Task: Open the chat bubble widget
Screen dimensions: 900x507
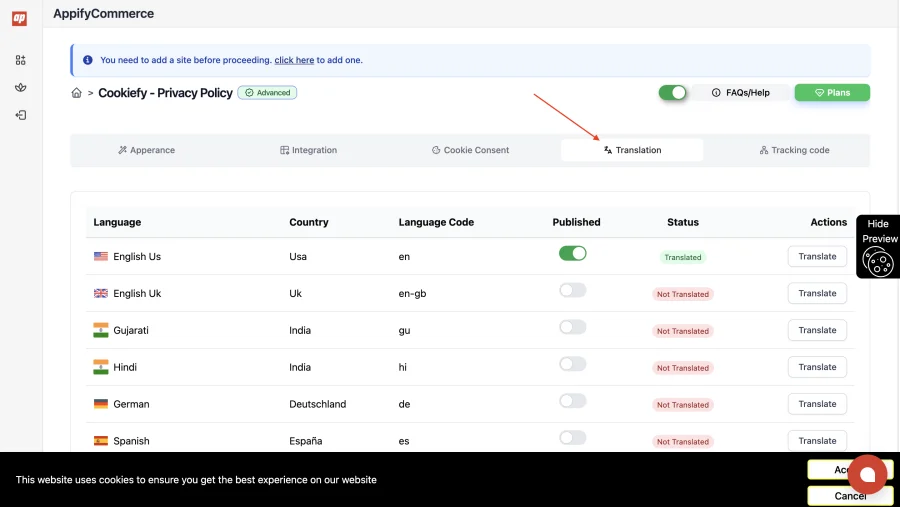Action: (x=867, y=474)
